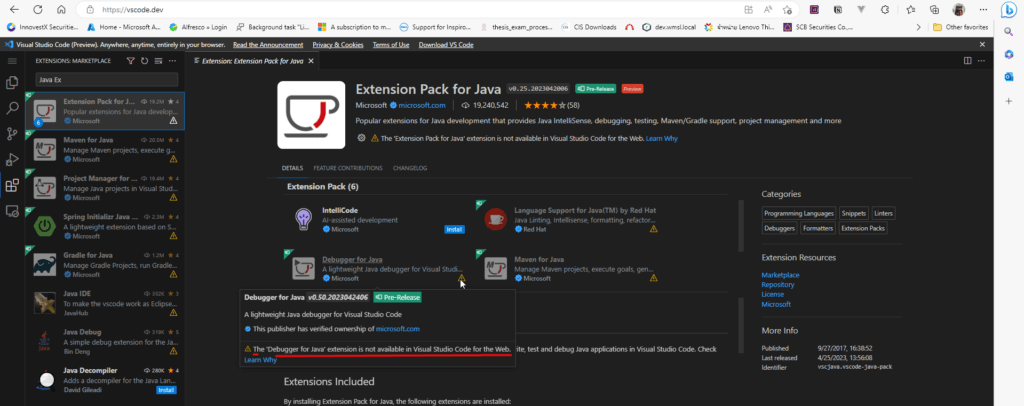Open the Search view in activity bar
This screenshot has width=1024, height=406.
click(x=11, y=108)
